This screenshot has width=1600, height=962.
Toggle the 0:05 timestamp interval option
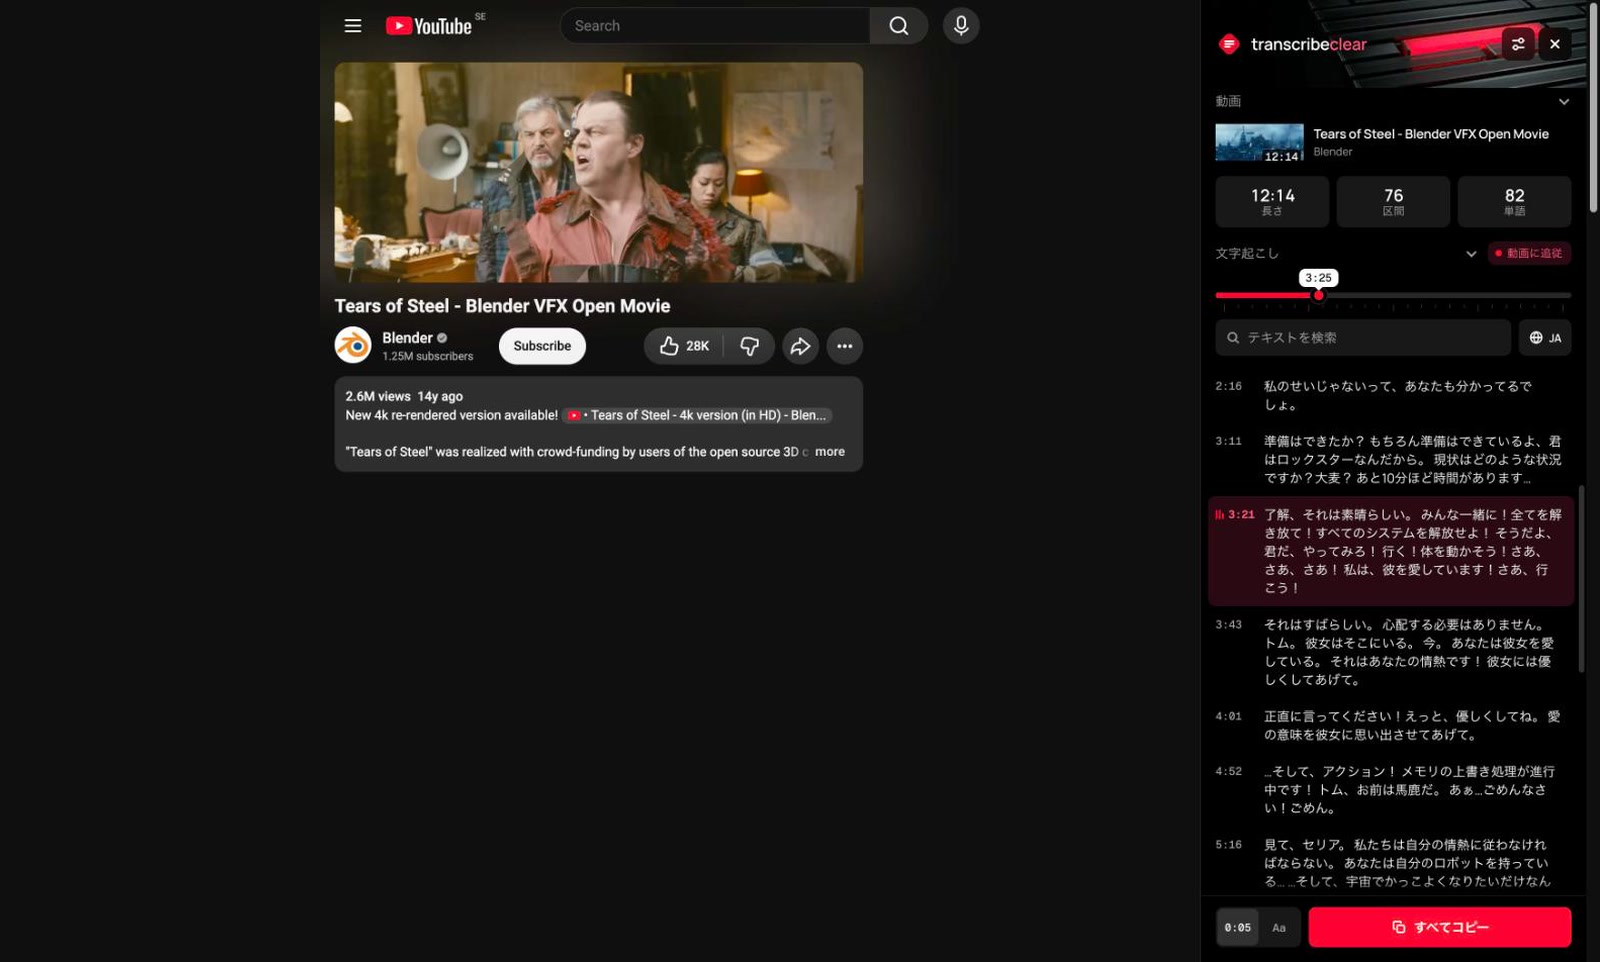(x=1237, y=927)
